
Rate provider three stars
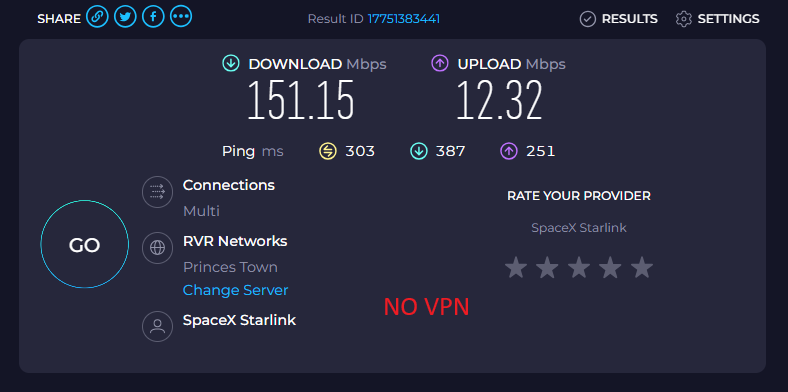click(x=579, y=267)
